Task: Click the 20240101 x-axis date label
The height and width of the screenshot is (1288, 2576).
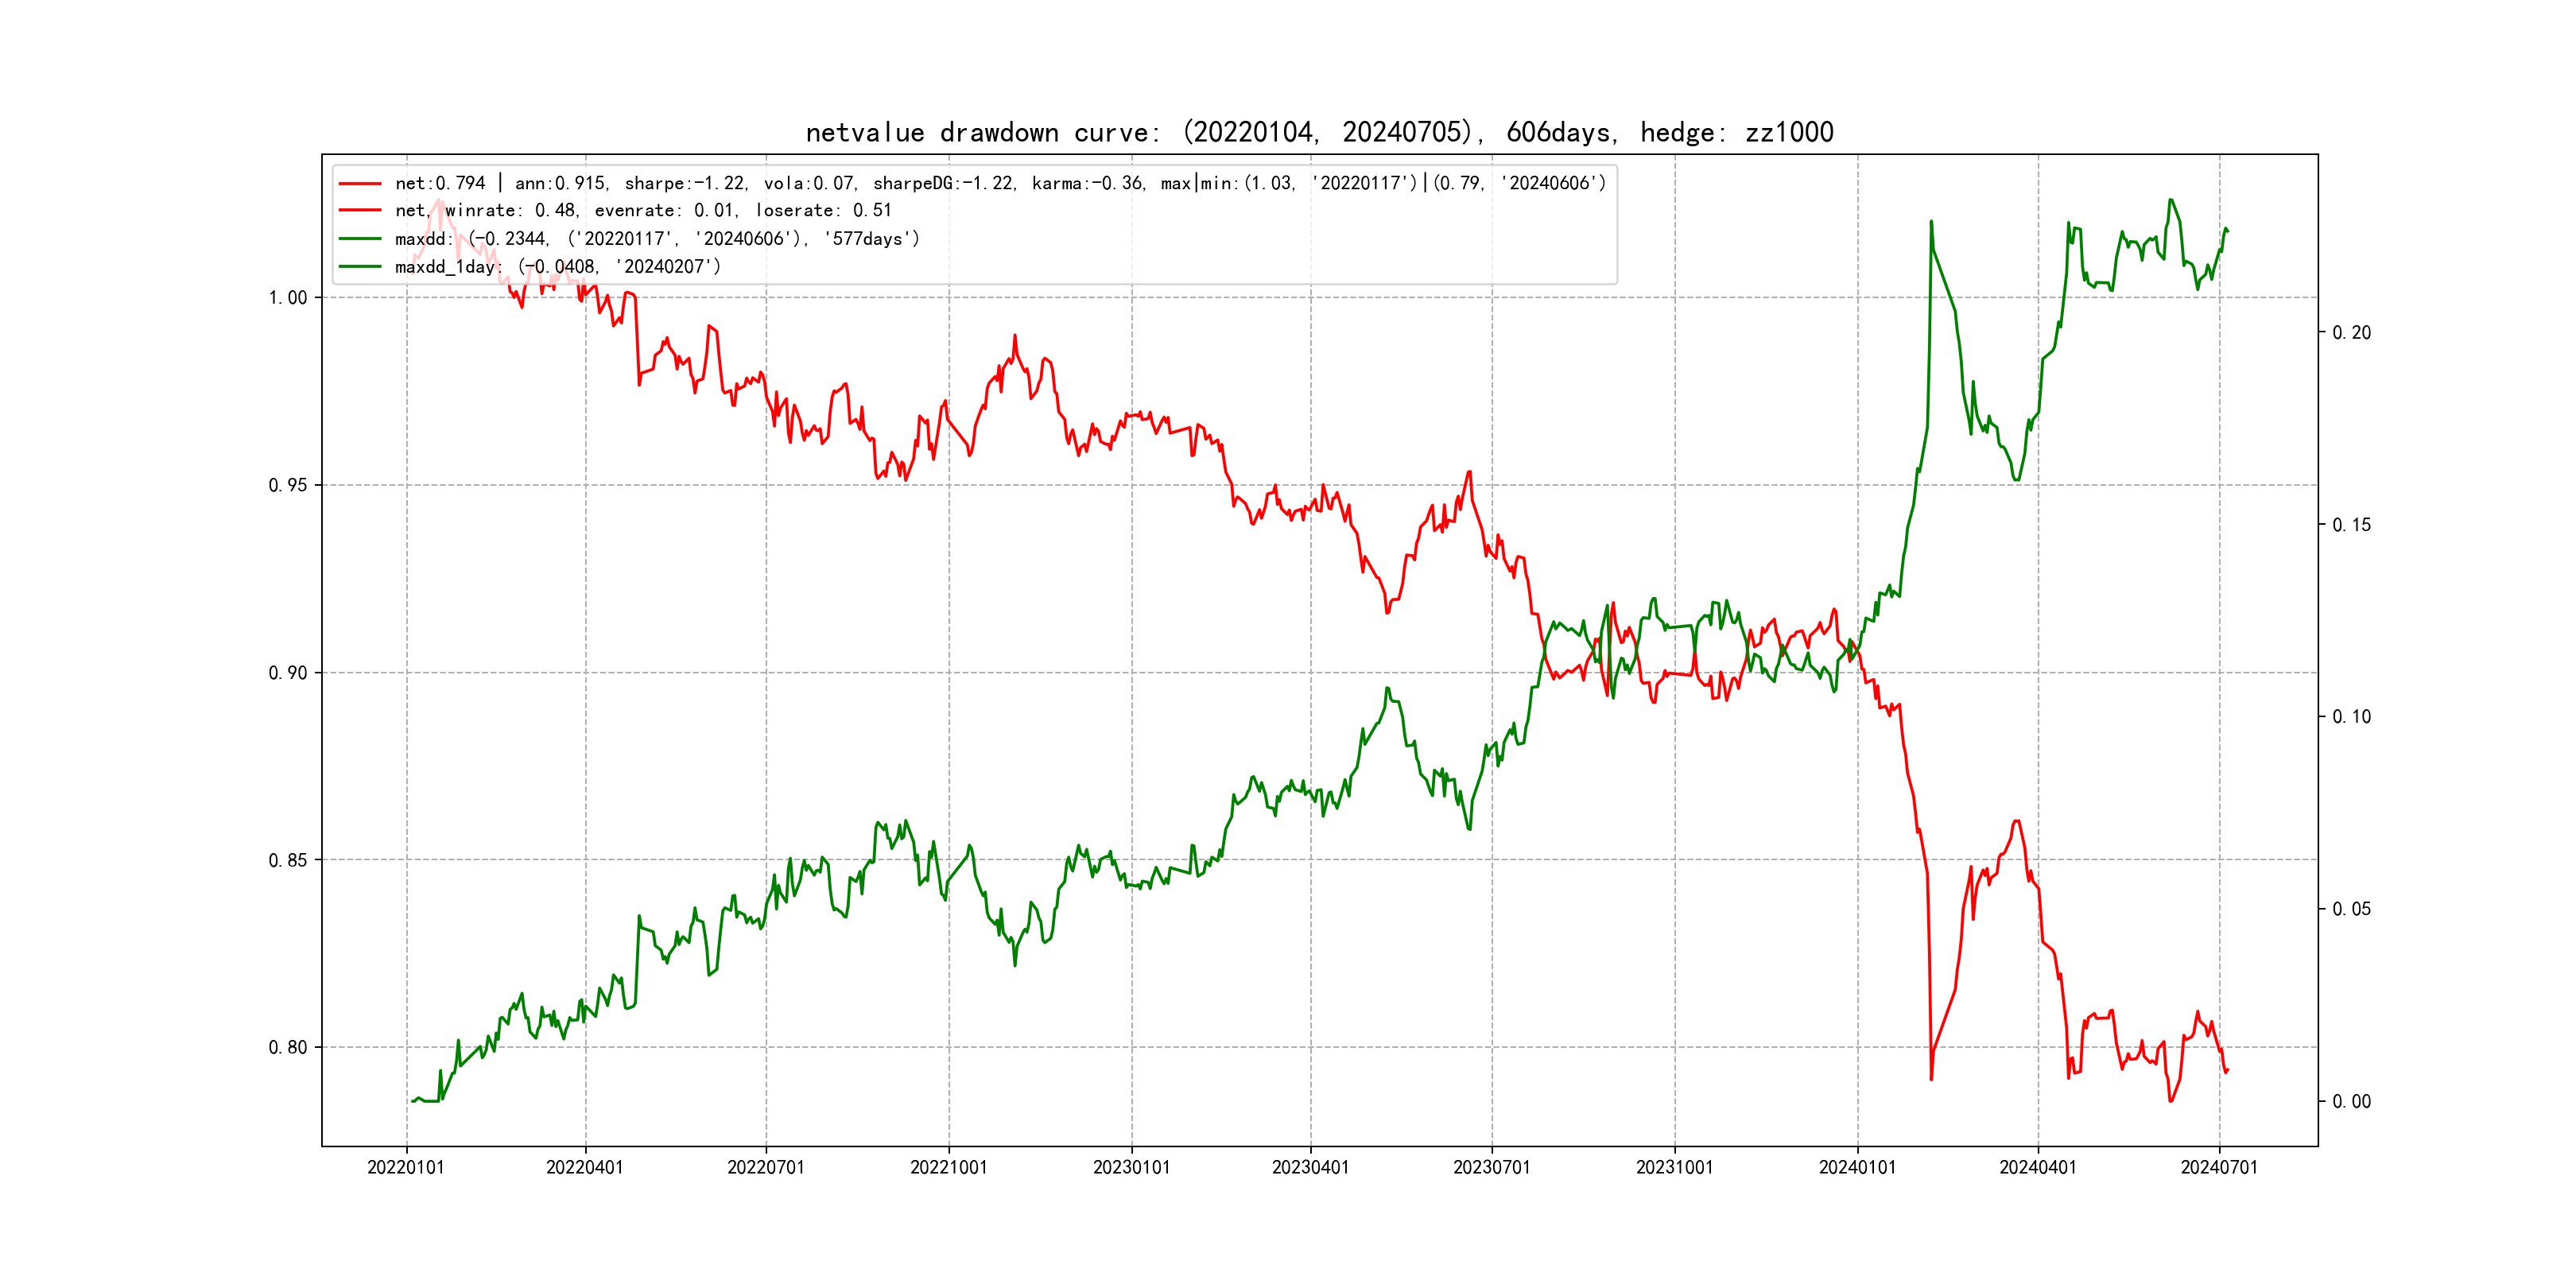Action: pyautogui.click(x=1857, y=1167)
